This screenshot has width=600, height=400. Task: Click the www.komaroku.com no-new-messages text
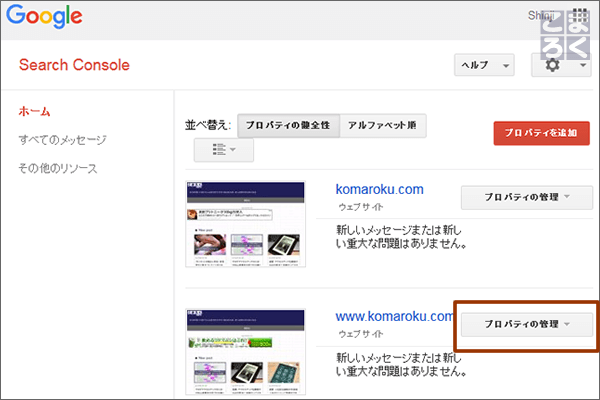(x=401, y=364)
